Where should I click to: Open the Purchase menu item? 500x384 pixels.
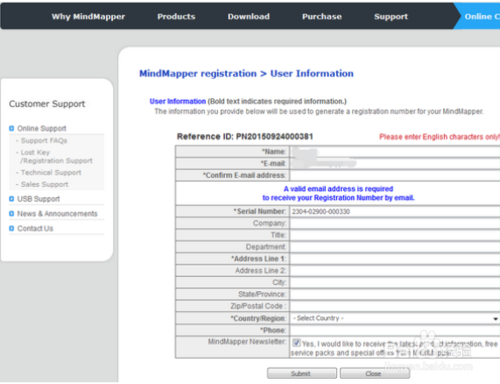coord(322,17)
